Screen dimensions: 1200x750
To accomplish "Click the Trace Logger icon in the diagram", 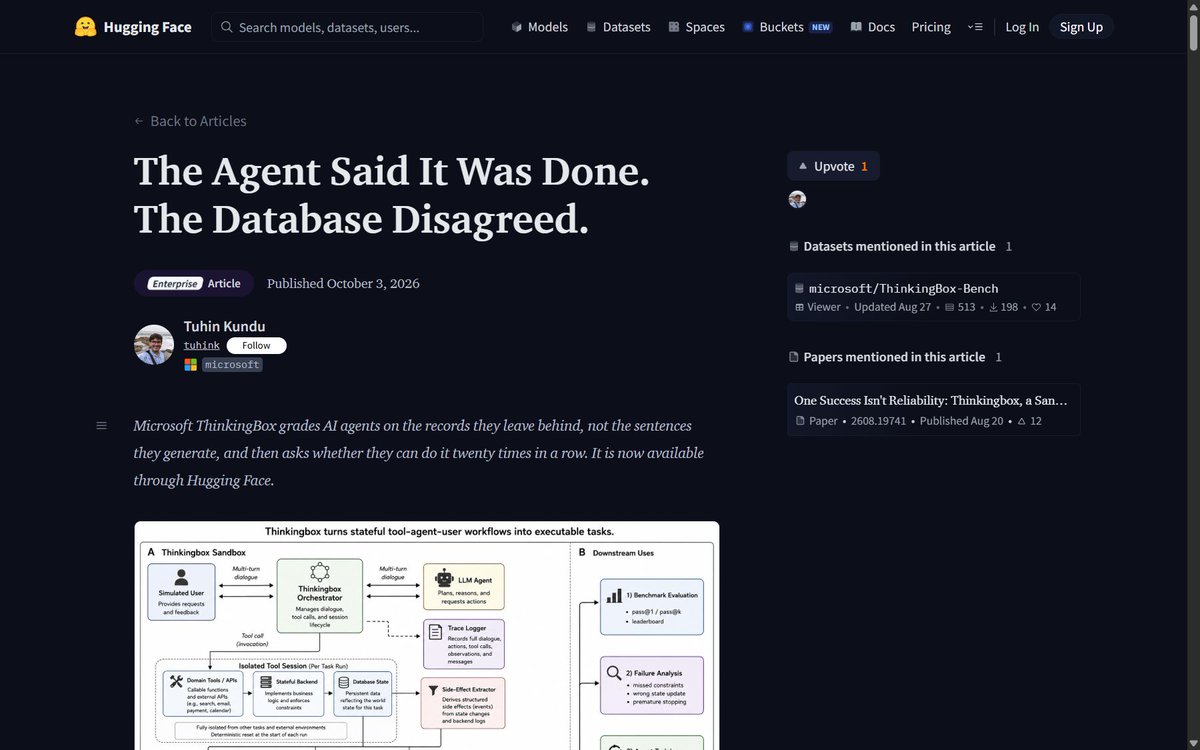I will (435, 632).
